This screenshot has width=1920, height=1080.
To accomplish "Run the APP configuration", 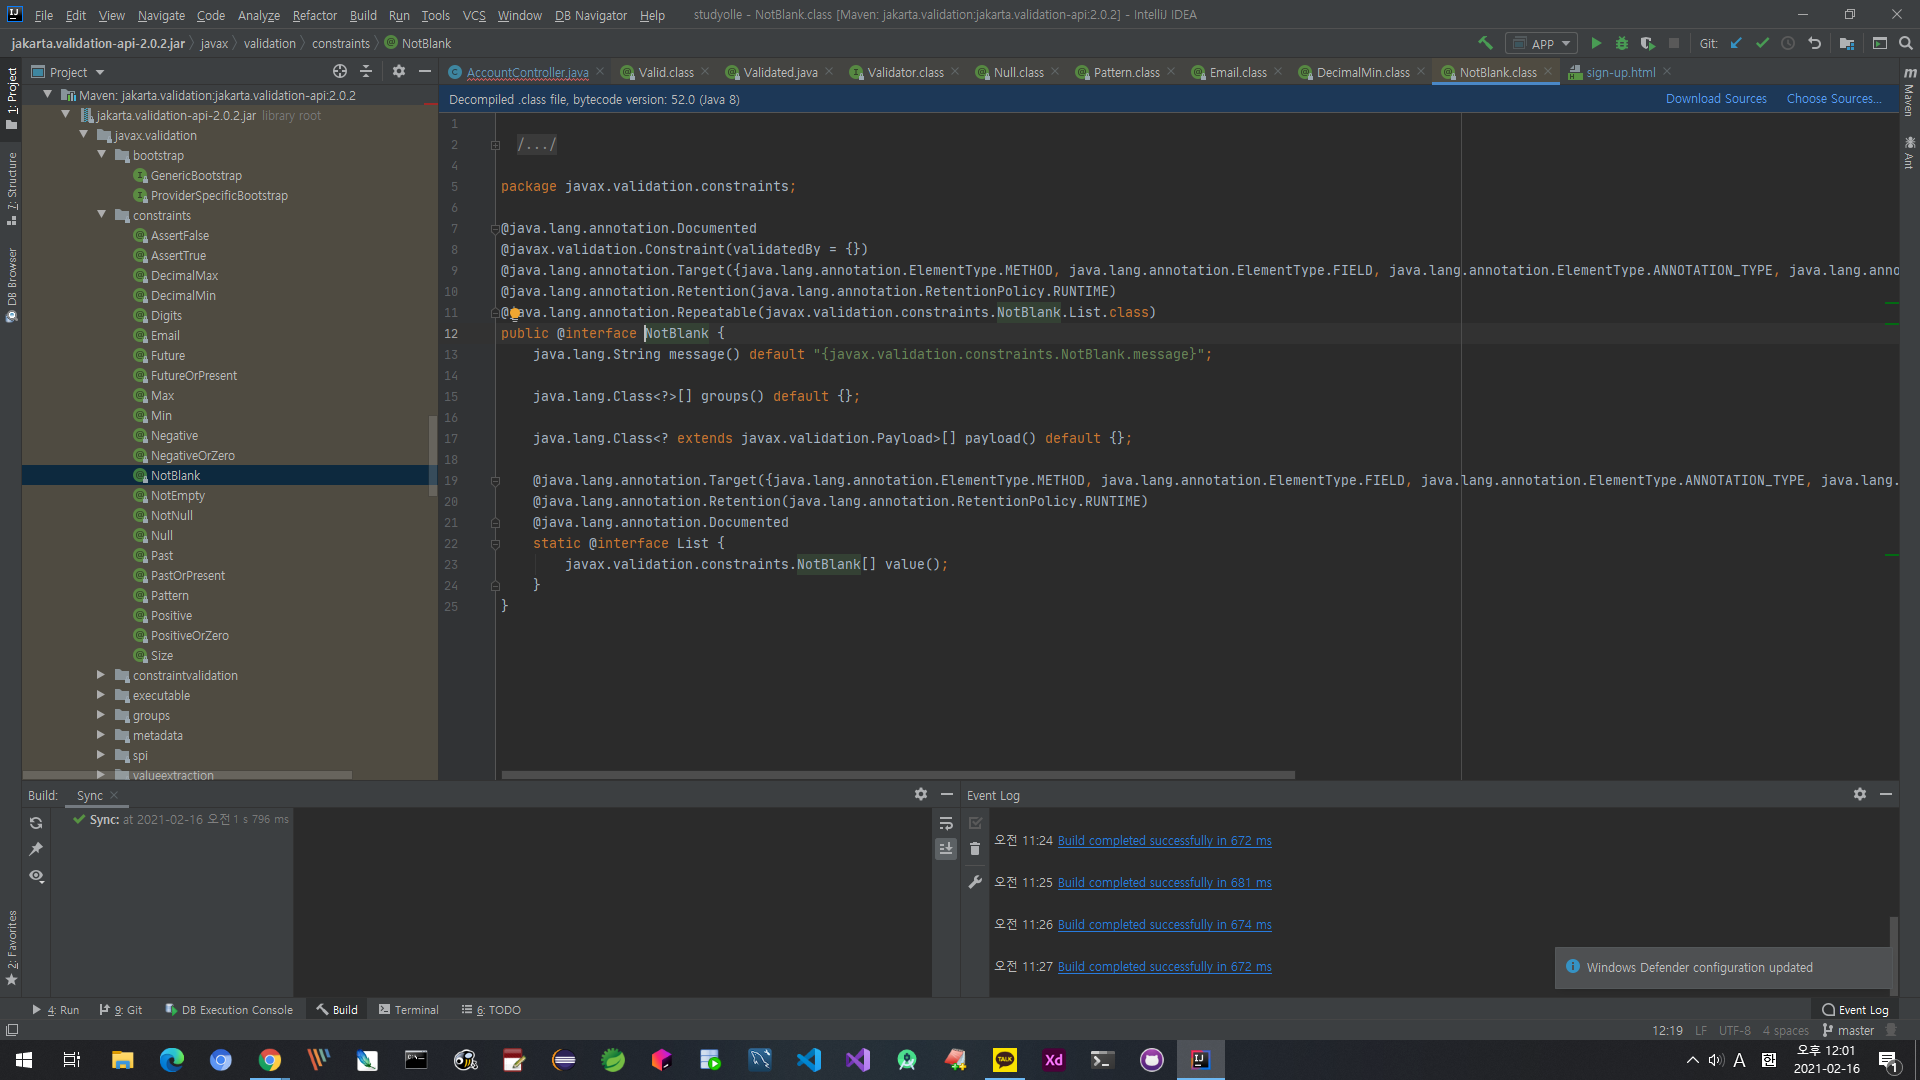I will click(x=1596, y=43).
